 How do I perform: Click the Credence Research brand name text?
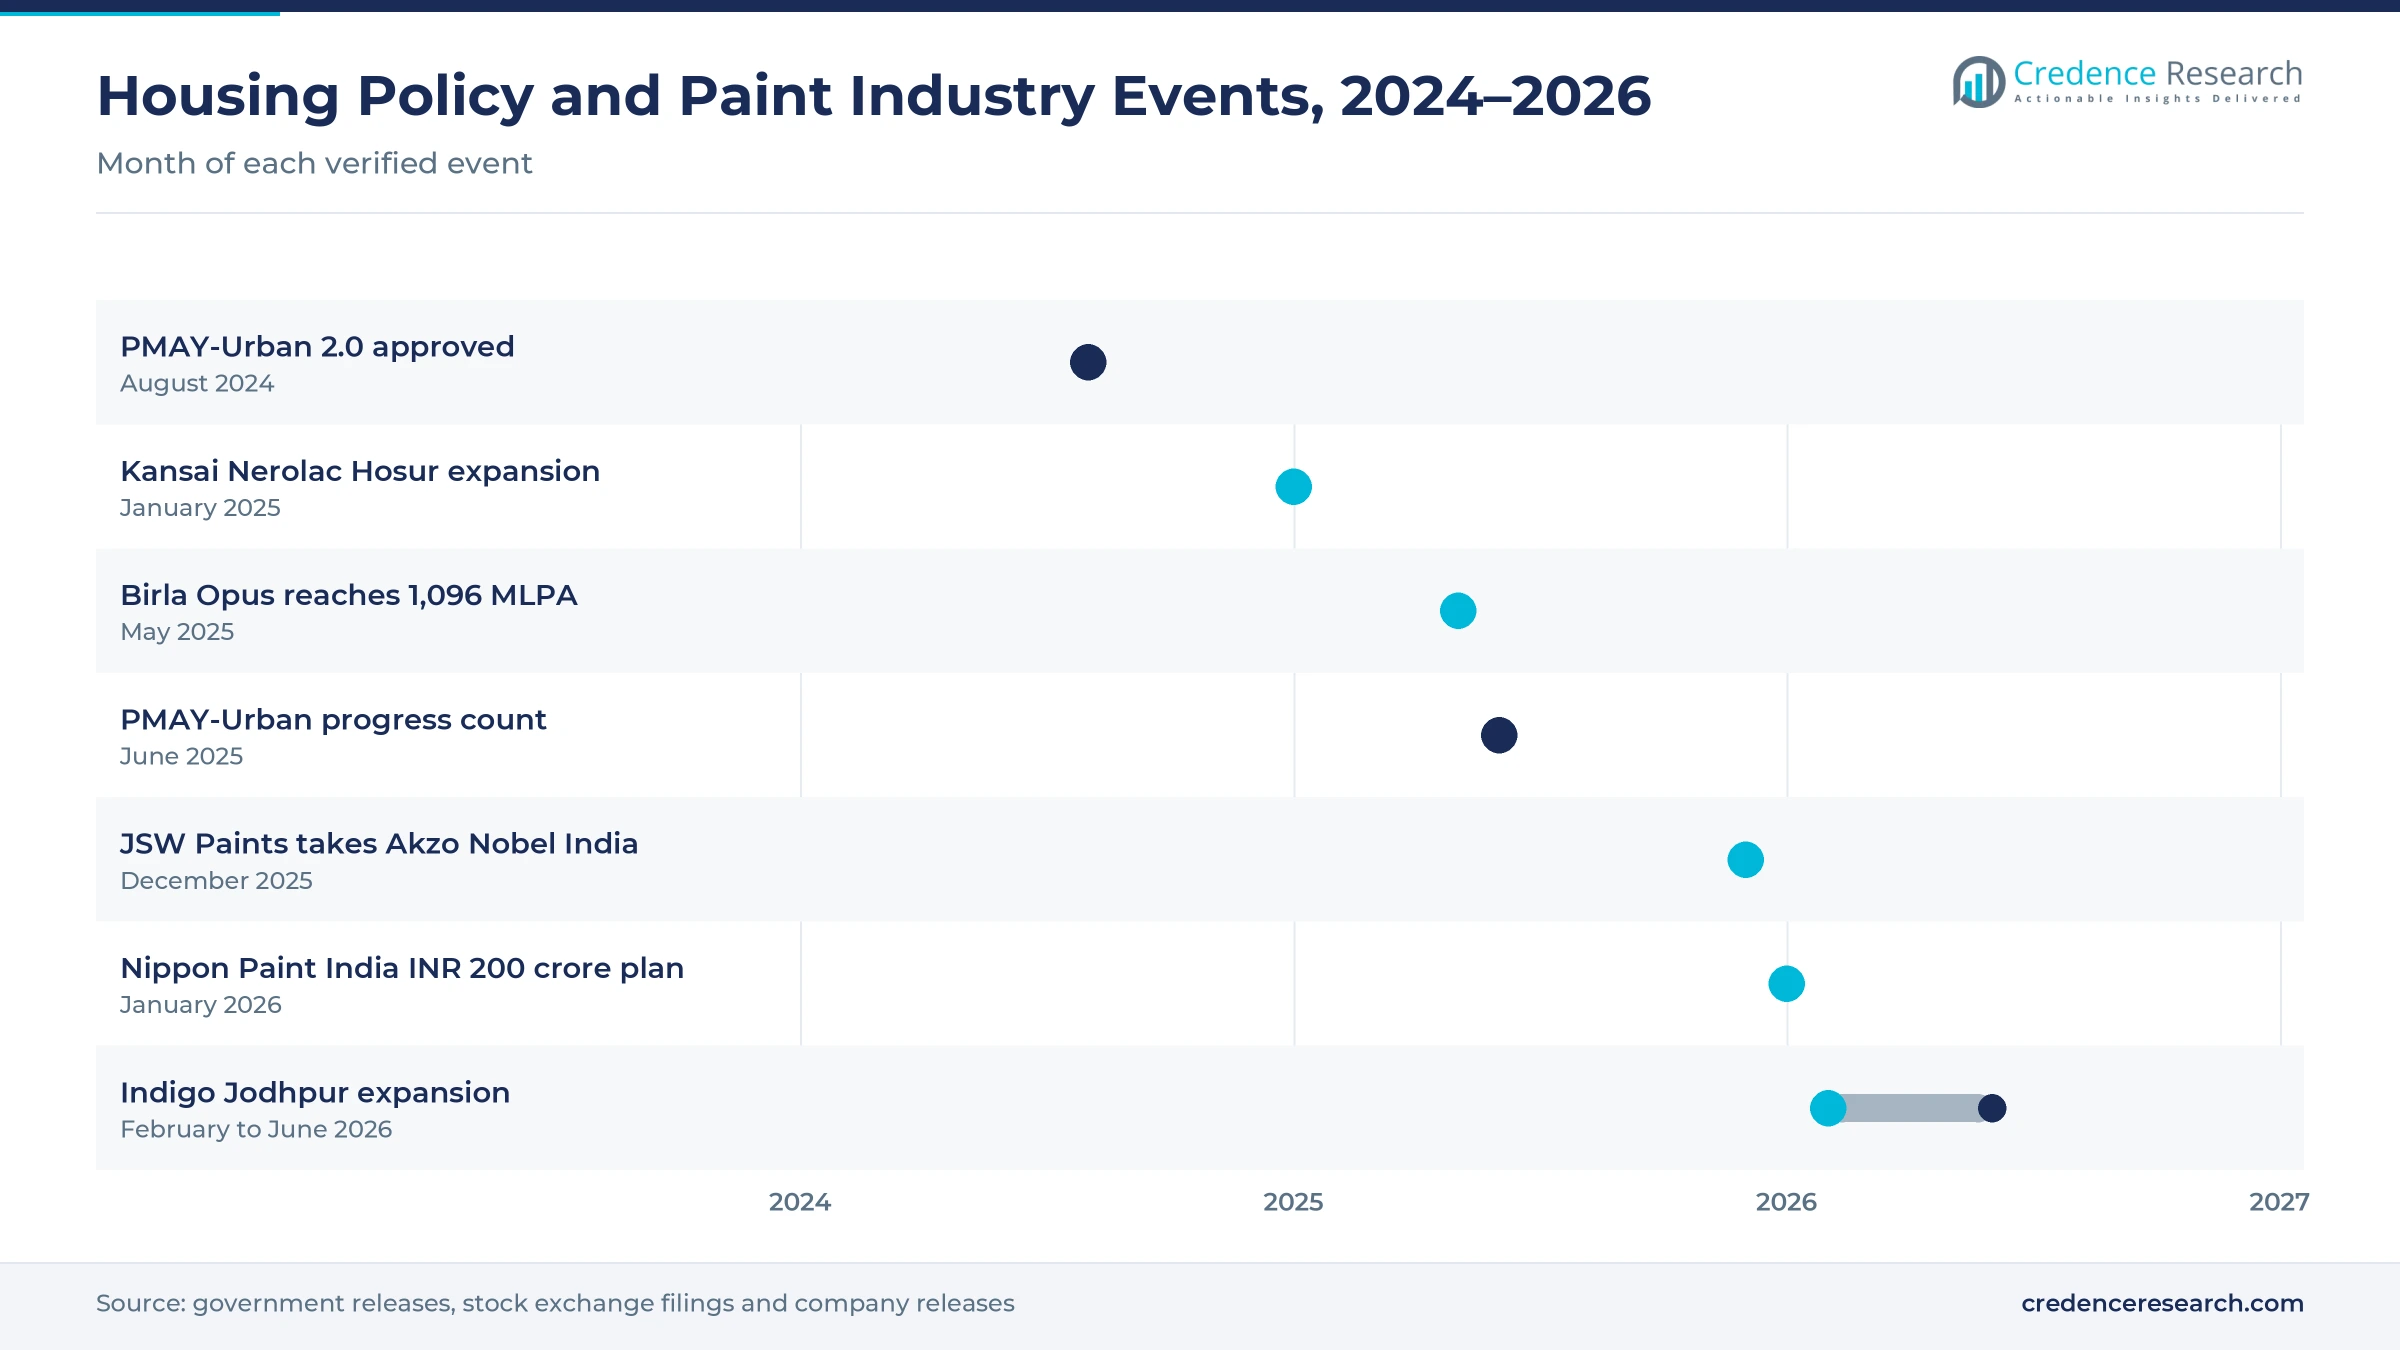(2158, 73)
